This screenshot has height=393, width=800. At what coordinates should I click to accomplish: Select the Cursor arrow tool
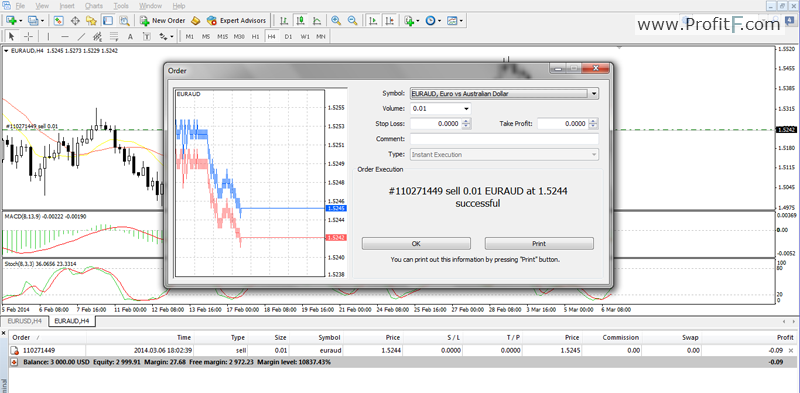point(12,37)
